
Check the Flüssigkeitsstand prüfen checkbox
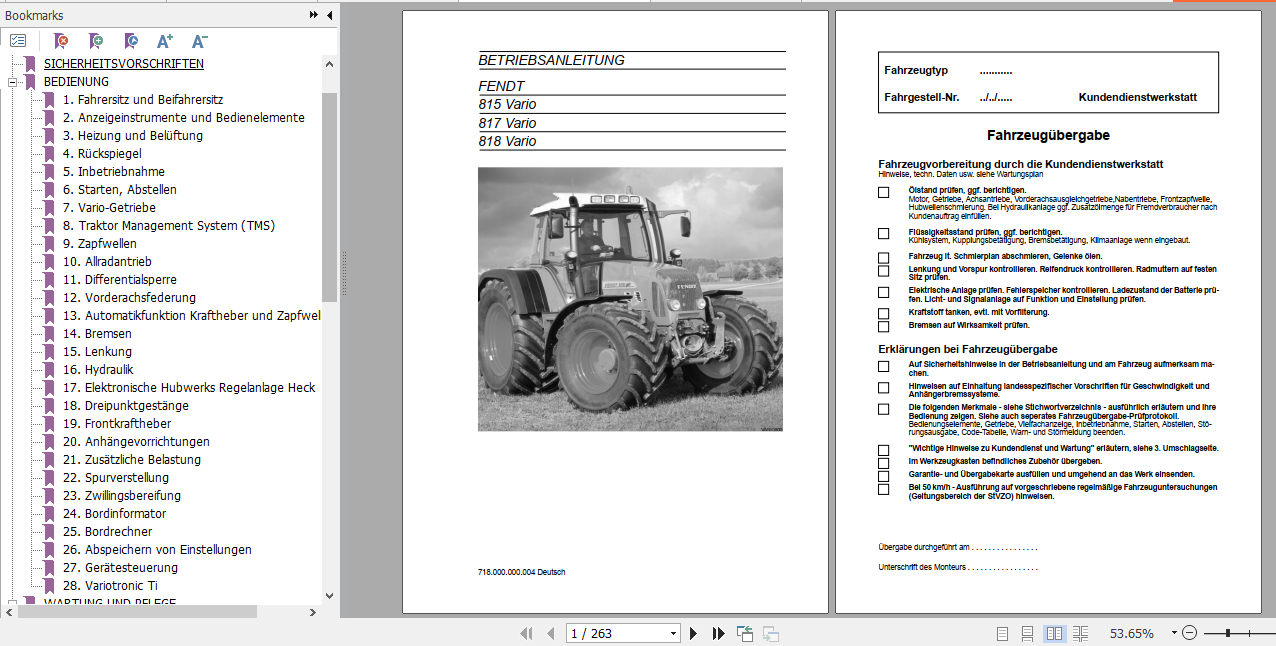coord(883,233)
